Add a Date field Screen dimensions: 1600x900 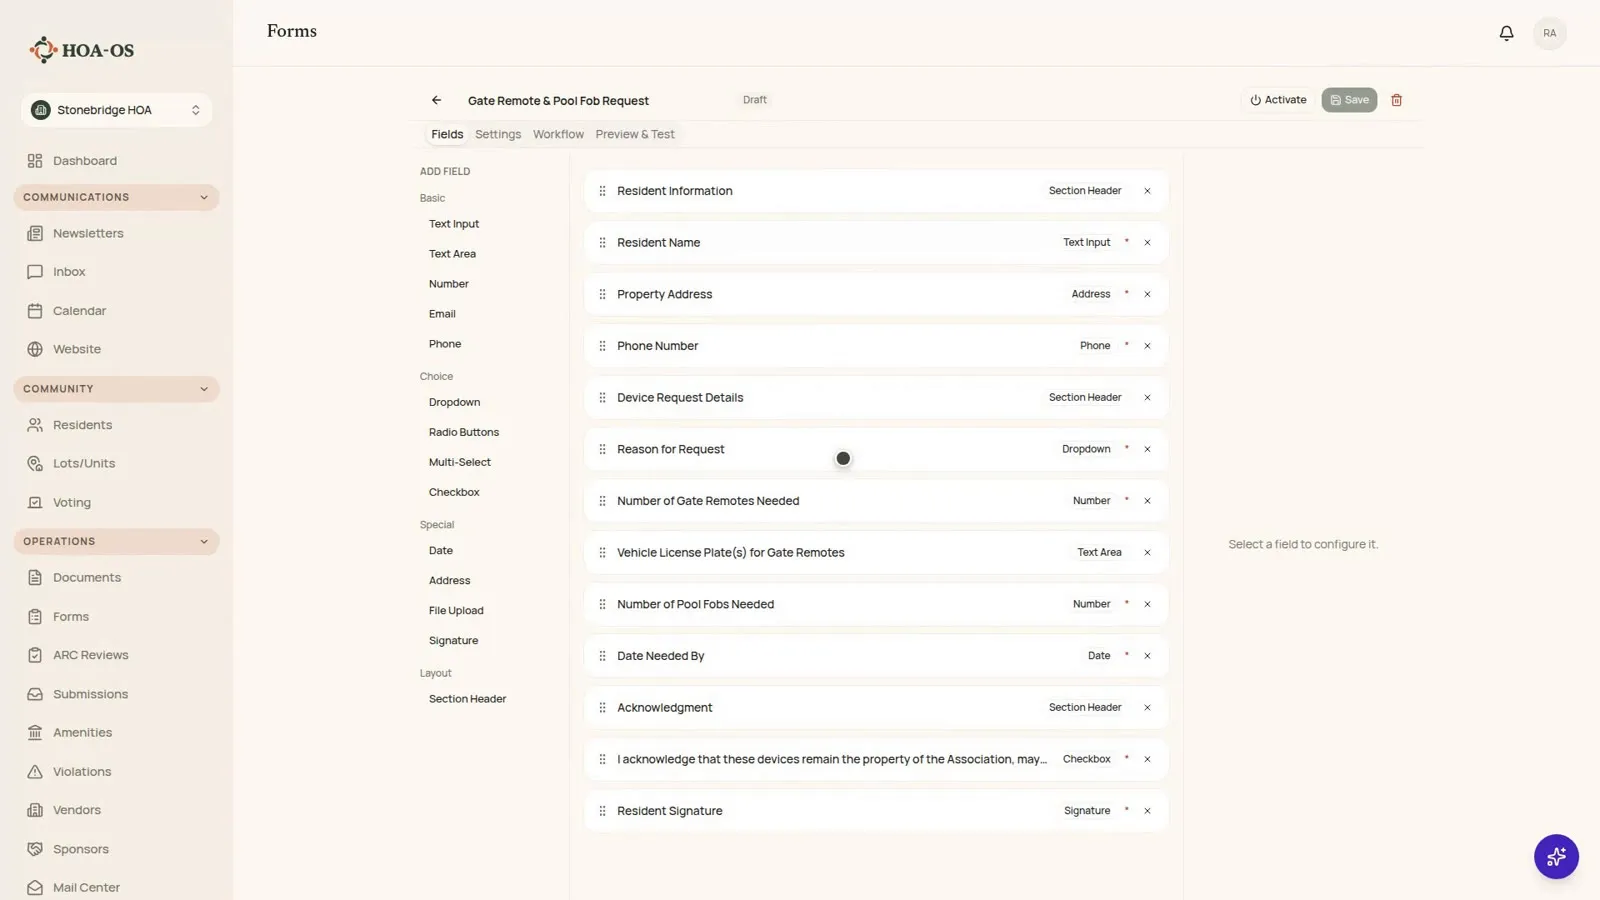(441, 551)
